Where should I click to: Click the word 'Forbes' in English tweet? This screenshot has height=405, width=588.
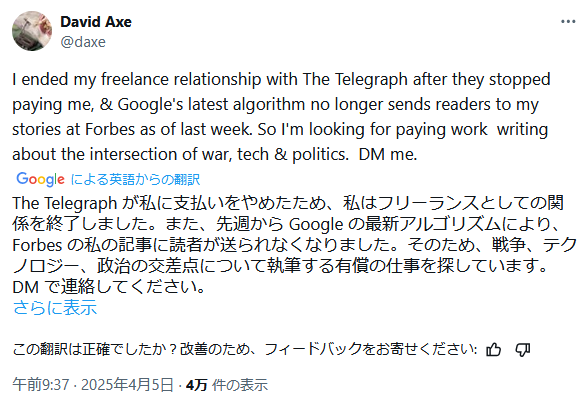pyautogui.click(x=110, y=129)
